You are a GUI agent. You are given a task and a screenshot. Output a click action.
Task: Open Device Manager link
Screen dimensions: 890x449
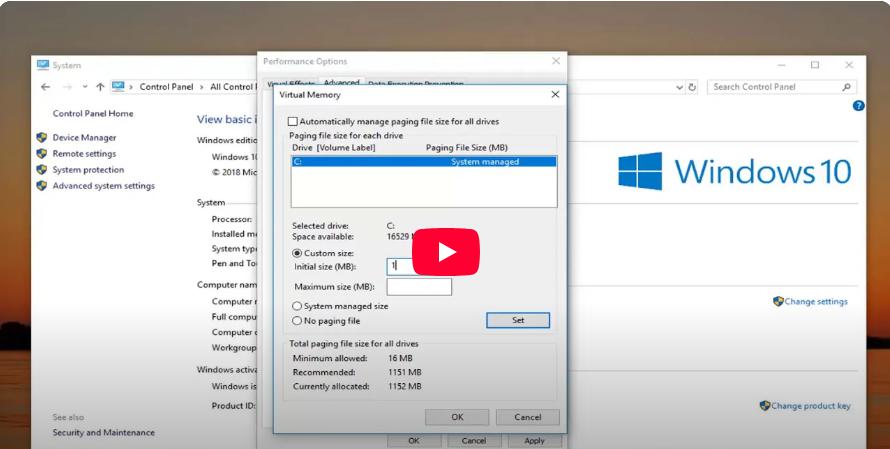tap(84, 137)
